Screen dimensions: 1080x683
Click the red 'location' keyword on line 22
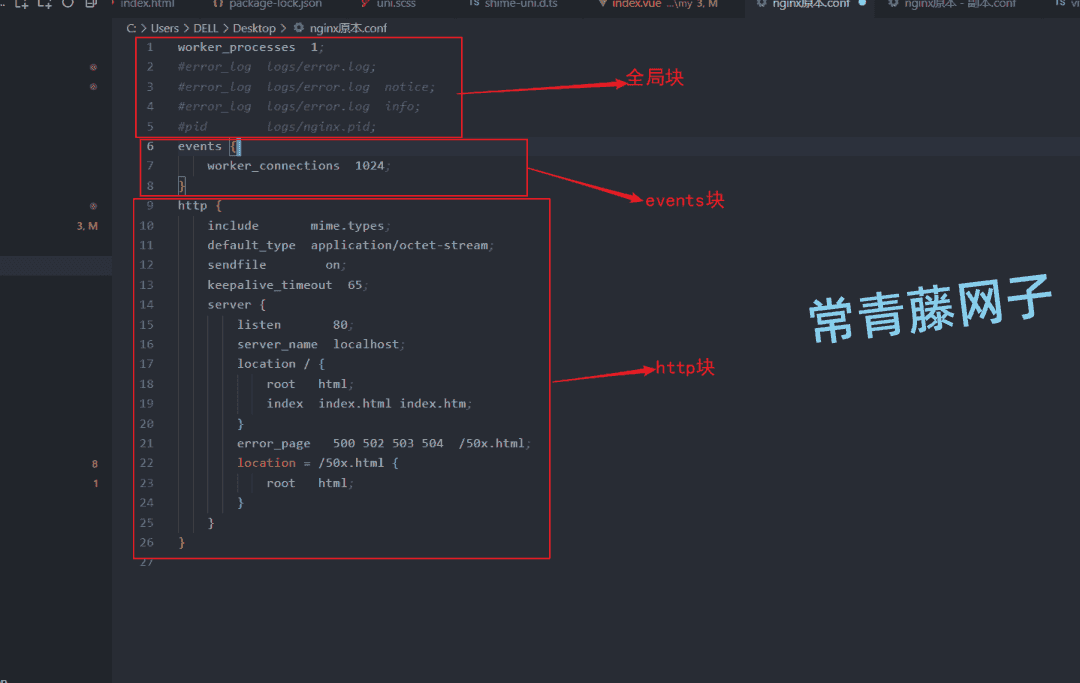point(267,463)
